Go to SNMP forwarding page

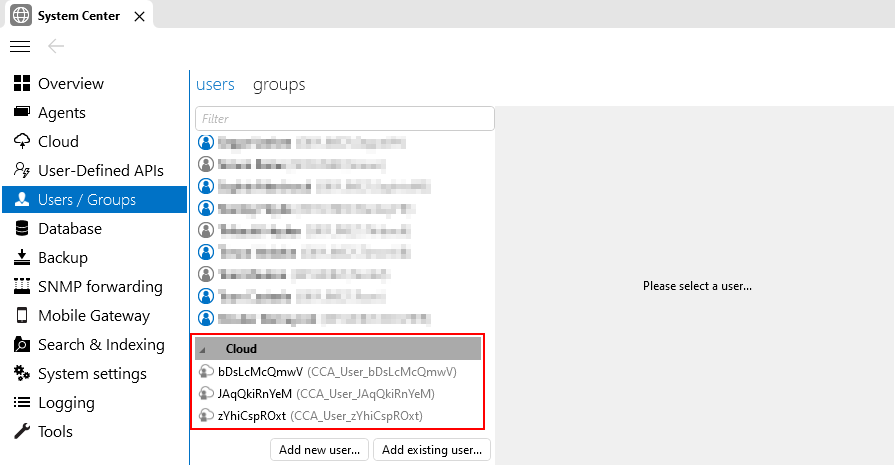[x=100, y=287]
